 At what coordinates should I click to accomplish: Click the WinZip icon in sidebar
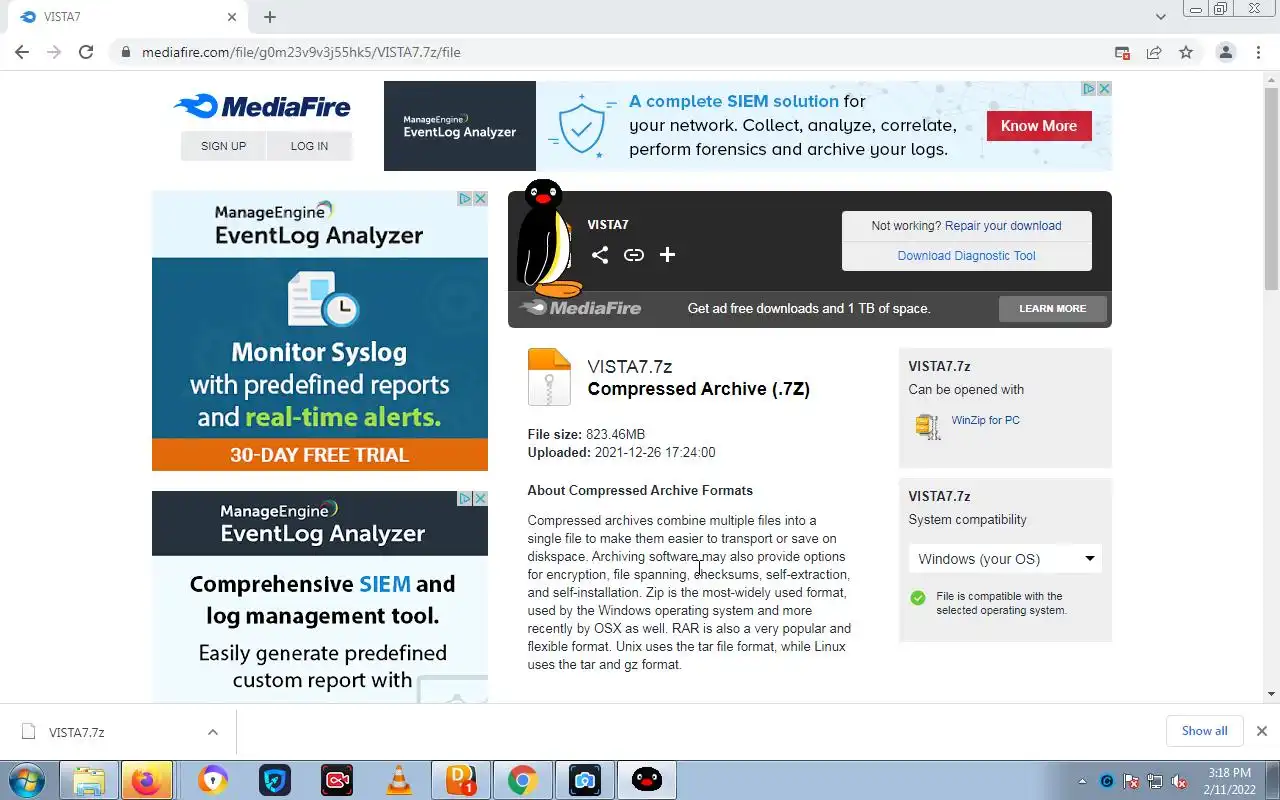pyautogui.click(x=928, y=426)
